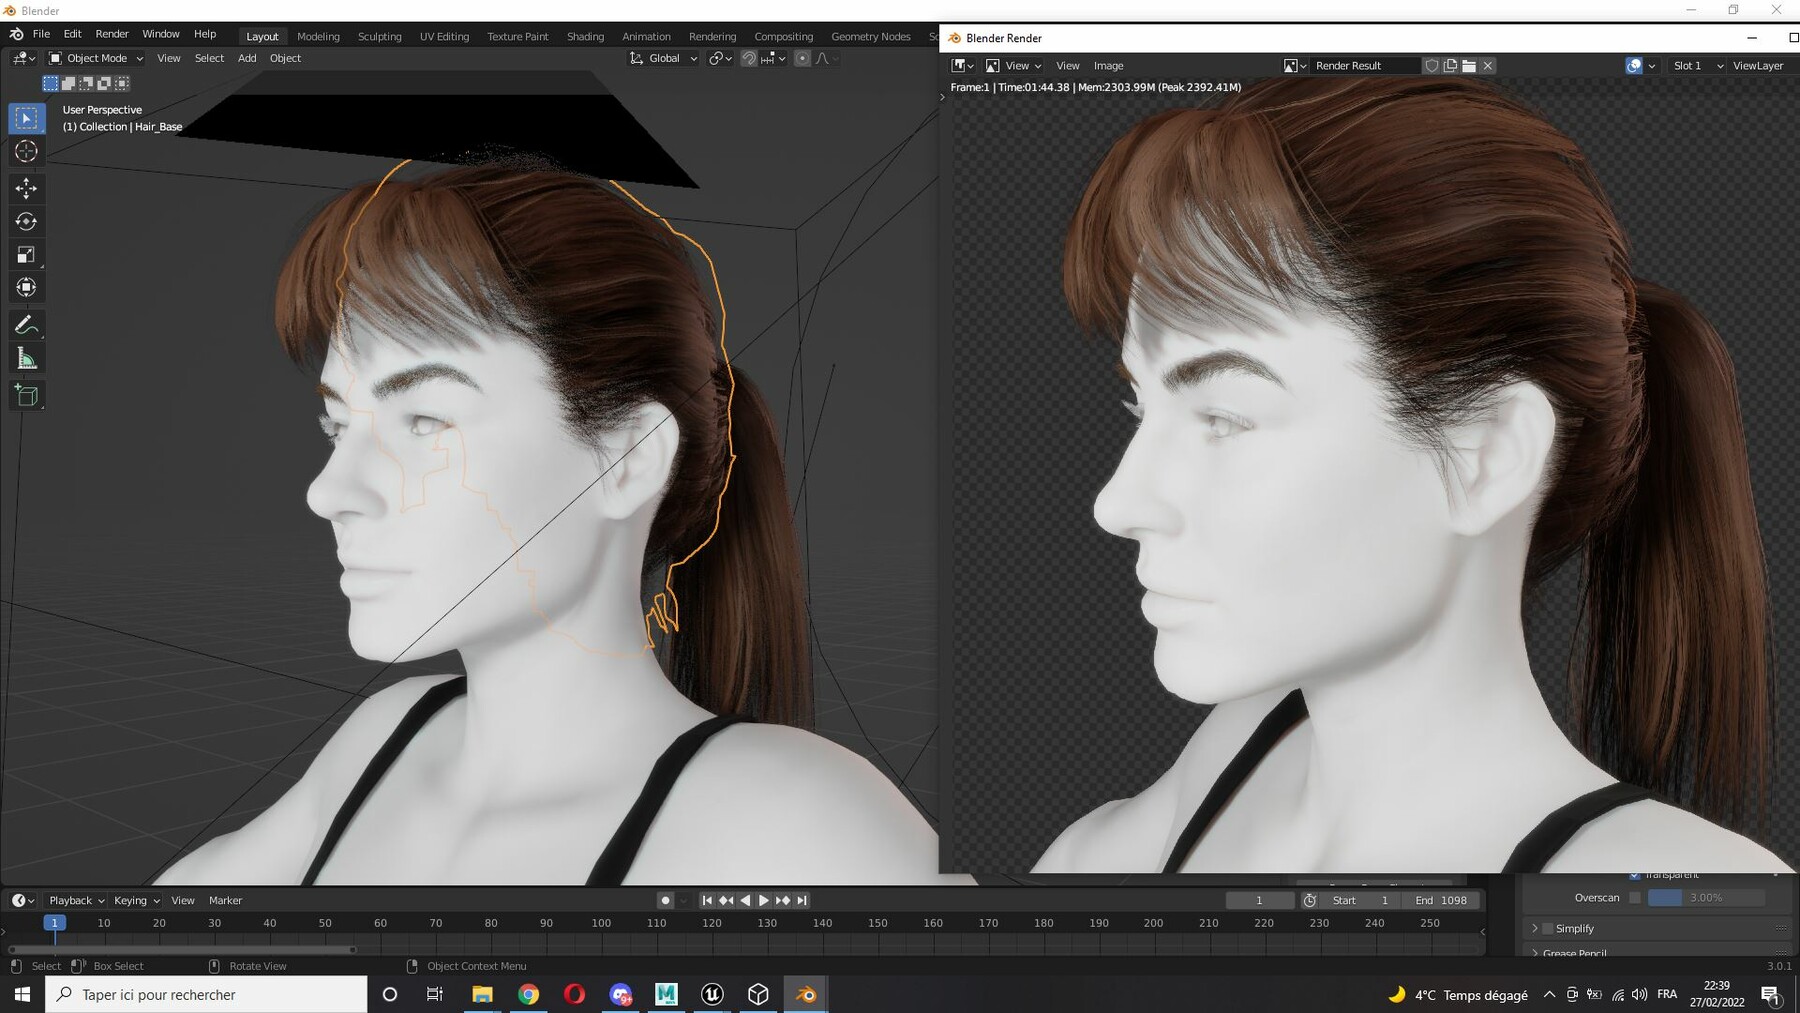The image size is (1800, 1013).
Task: Toggle auto keying record button
Action: [665, 900]
